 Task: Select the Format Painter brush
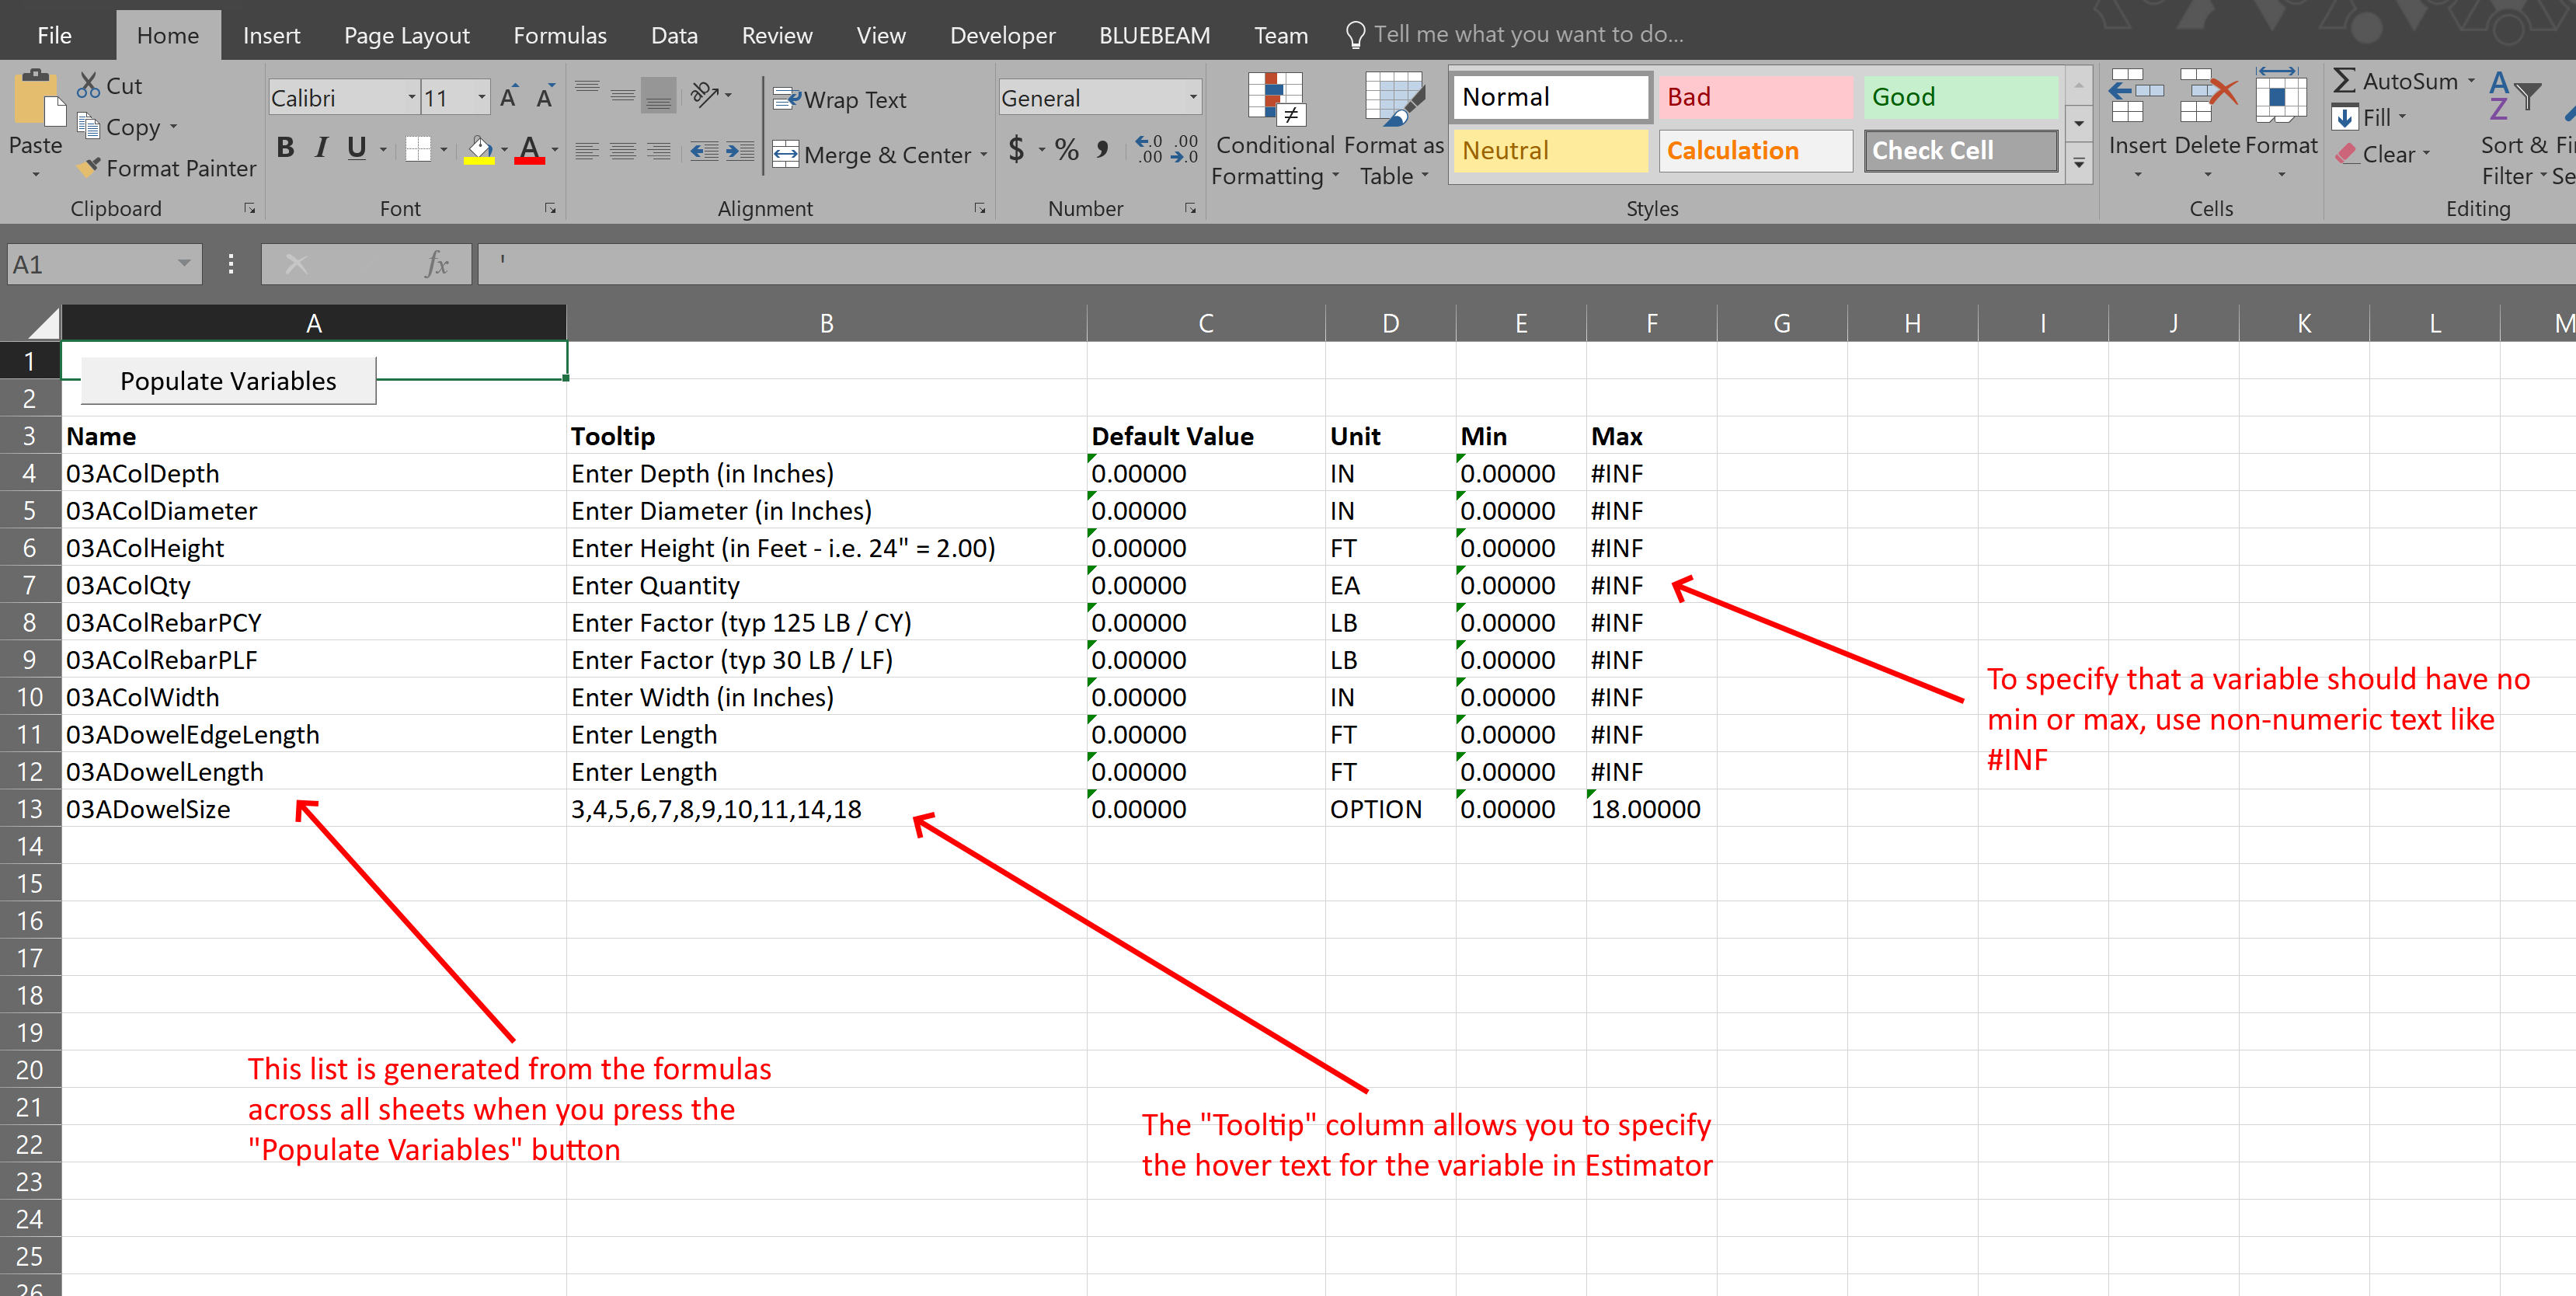pos(89,168)
